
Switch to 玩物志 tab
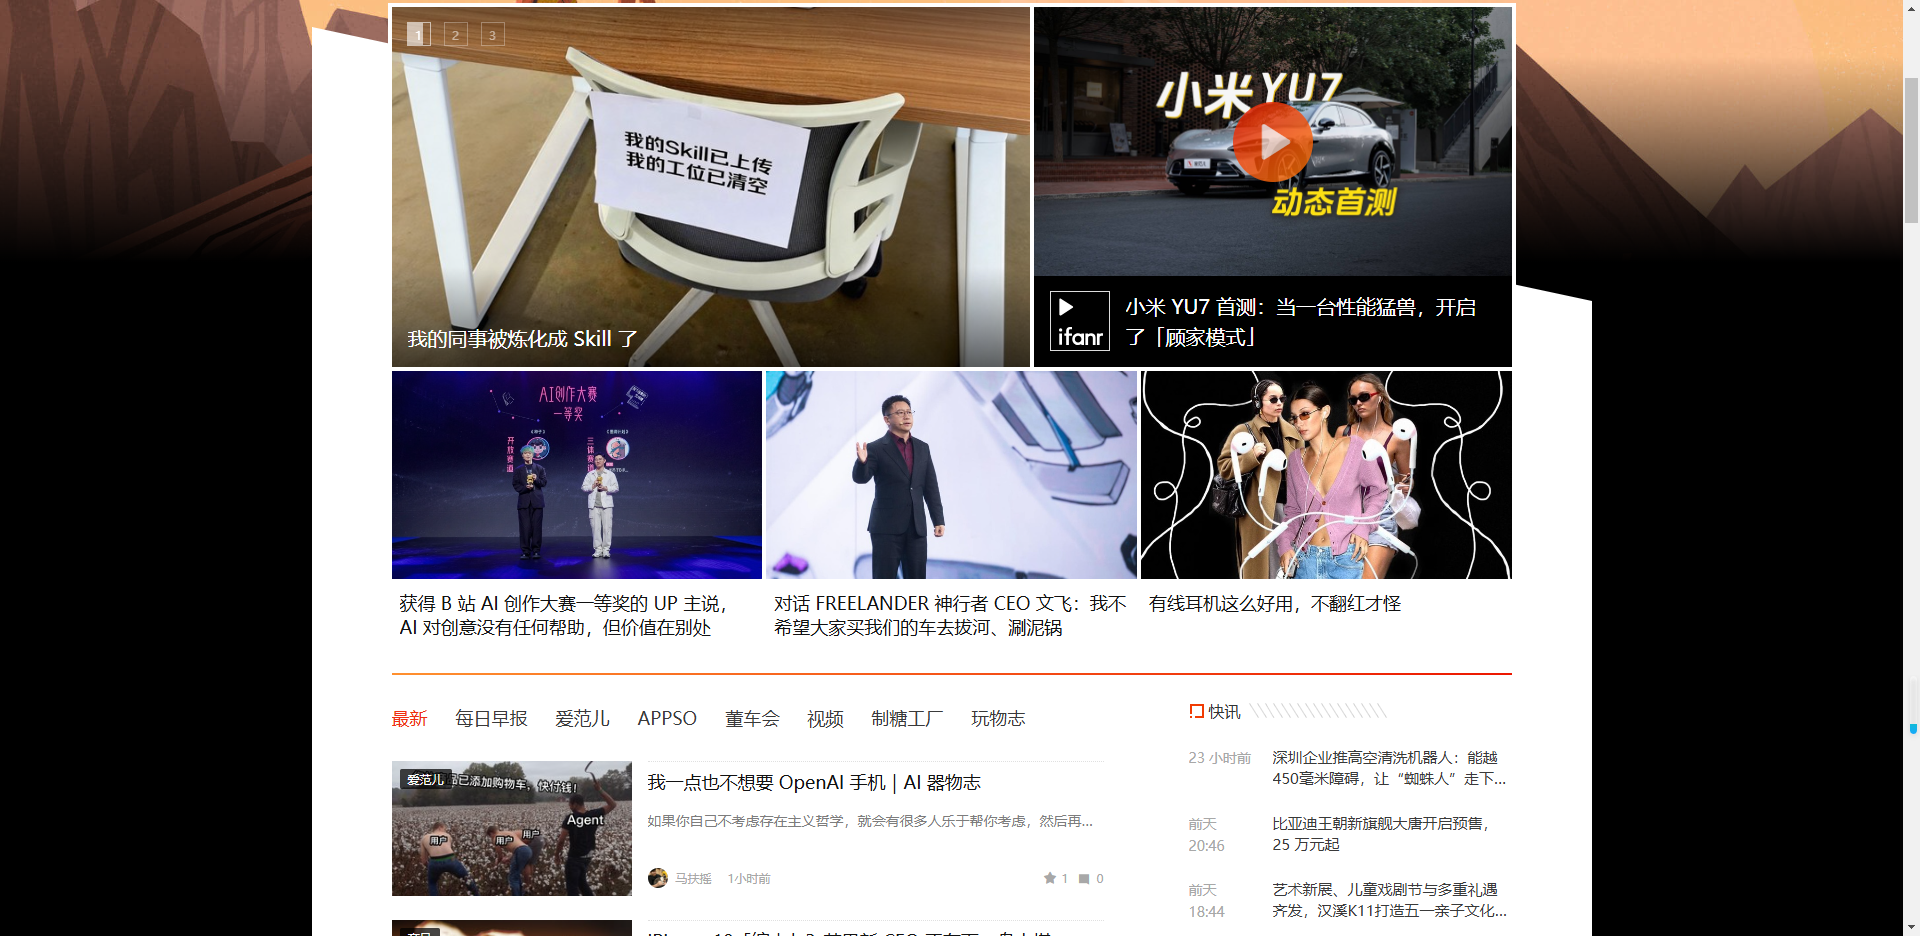[998, 719]
